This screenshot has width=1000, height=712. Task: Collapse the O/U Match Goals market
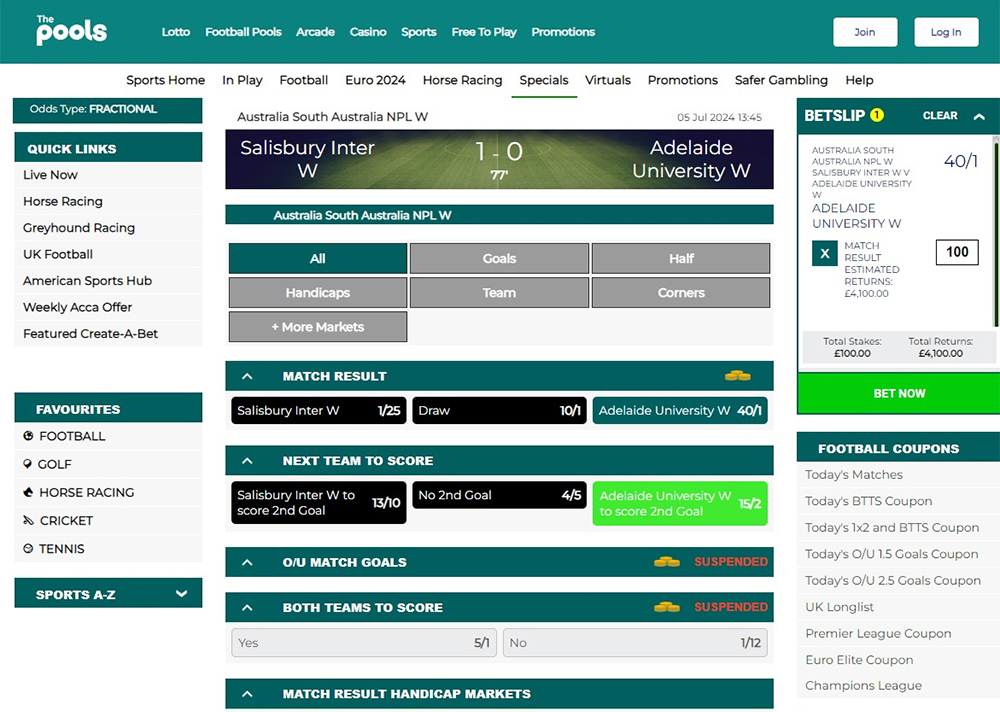[x=247, y=562]
